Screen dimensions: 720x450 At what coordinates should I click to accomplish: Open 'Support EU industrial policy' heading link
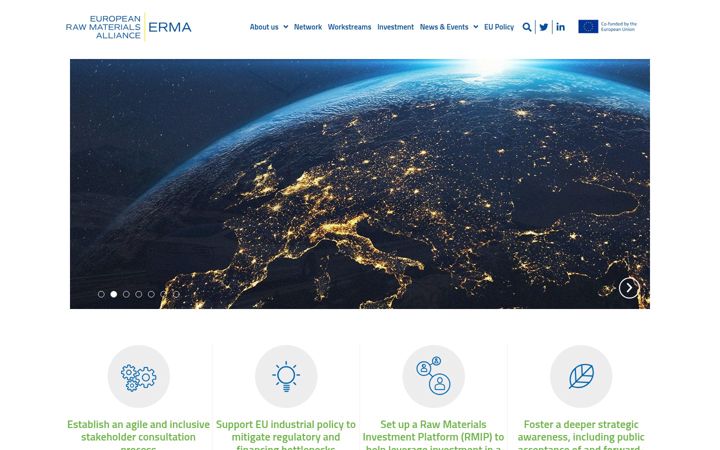286,434
